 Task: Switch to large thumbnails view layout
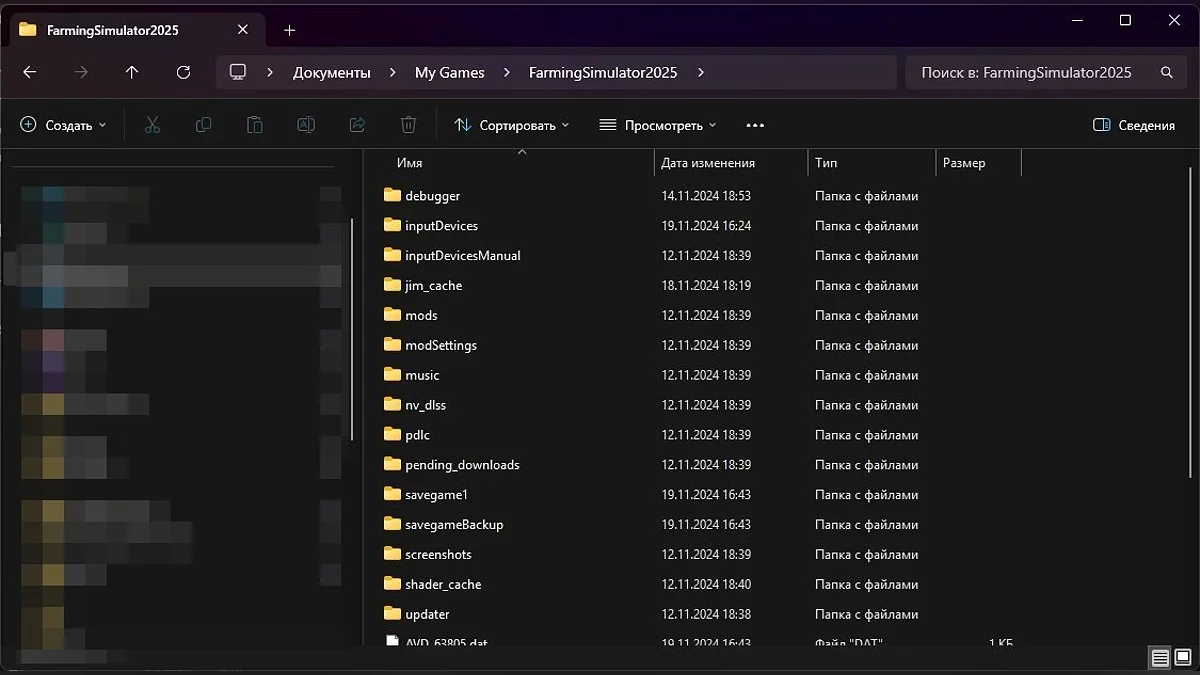[1182, 658]
